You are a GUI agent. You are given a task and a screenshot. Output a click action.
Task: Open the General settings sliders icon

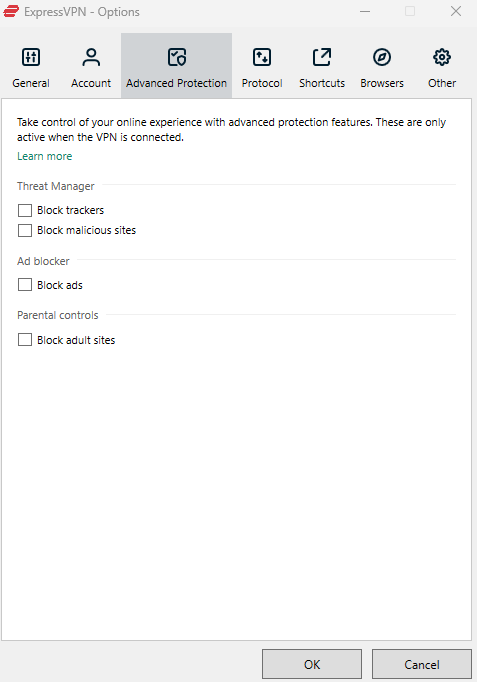click(31, 57)
